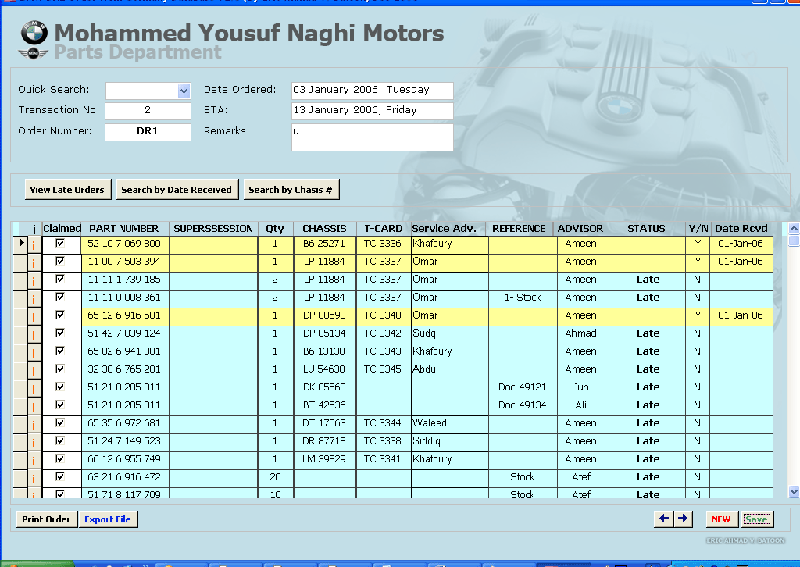The image size is (800, 567).
Task: Click the CHASSIS column header
Action: 324,228
